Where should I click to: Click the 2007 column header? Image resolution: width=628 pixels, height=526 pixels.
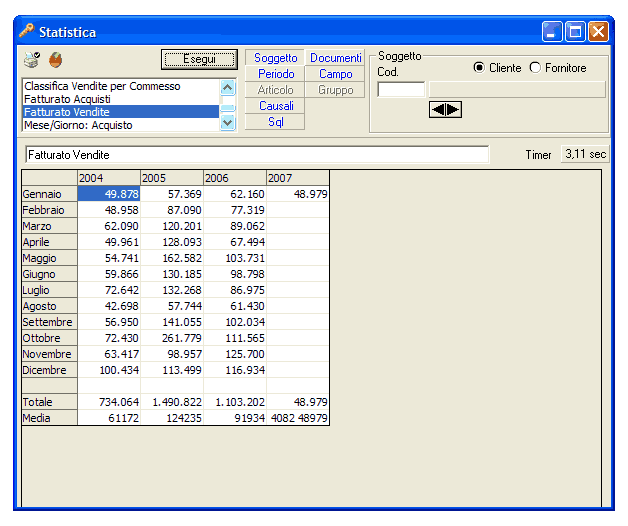(298, 178)
